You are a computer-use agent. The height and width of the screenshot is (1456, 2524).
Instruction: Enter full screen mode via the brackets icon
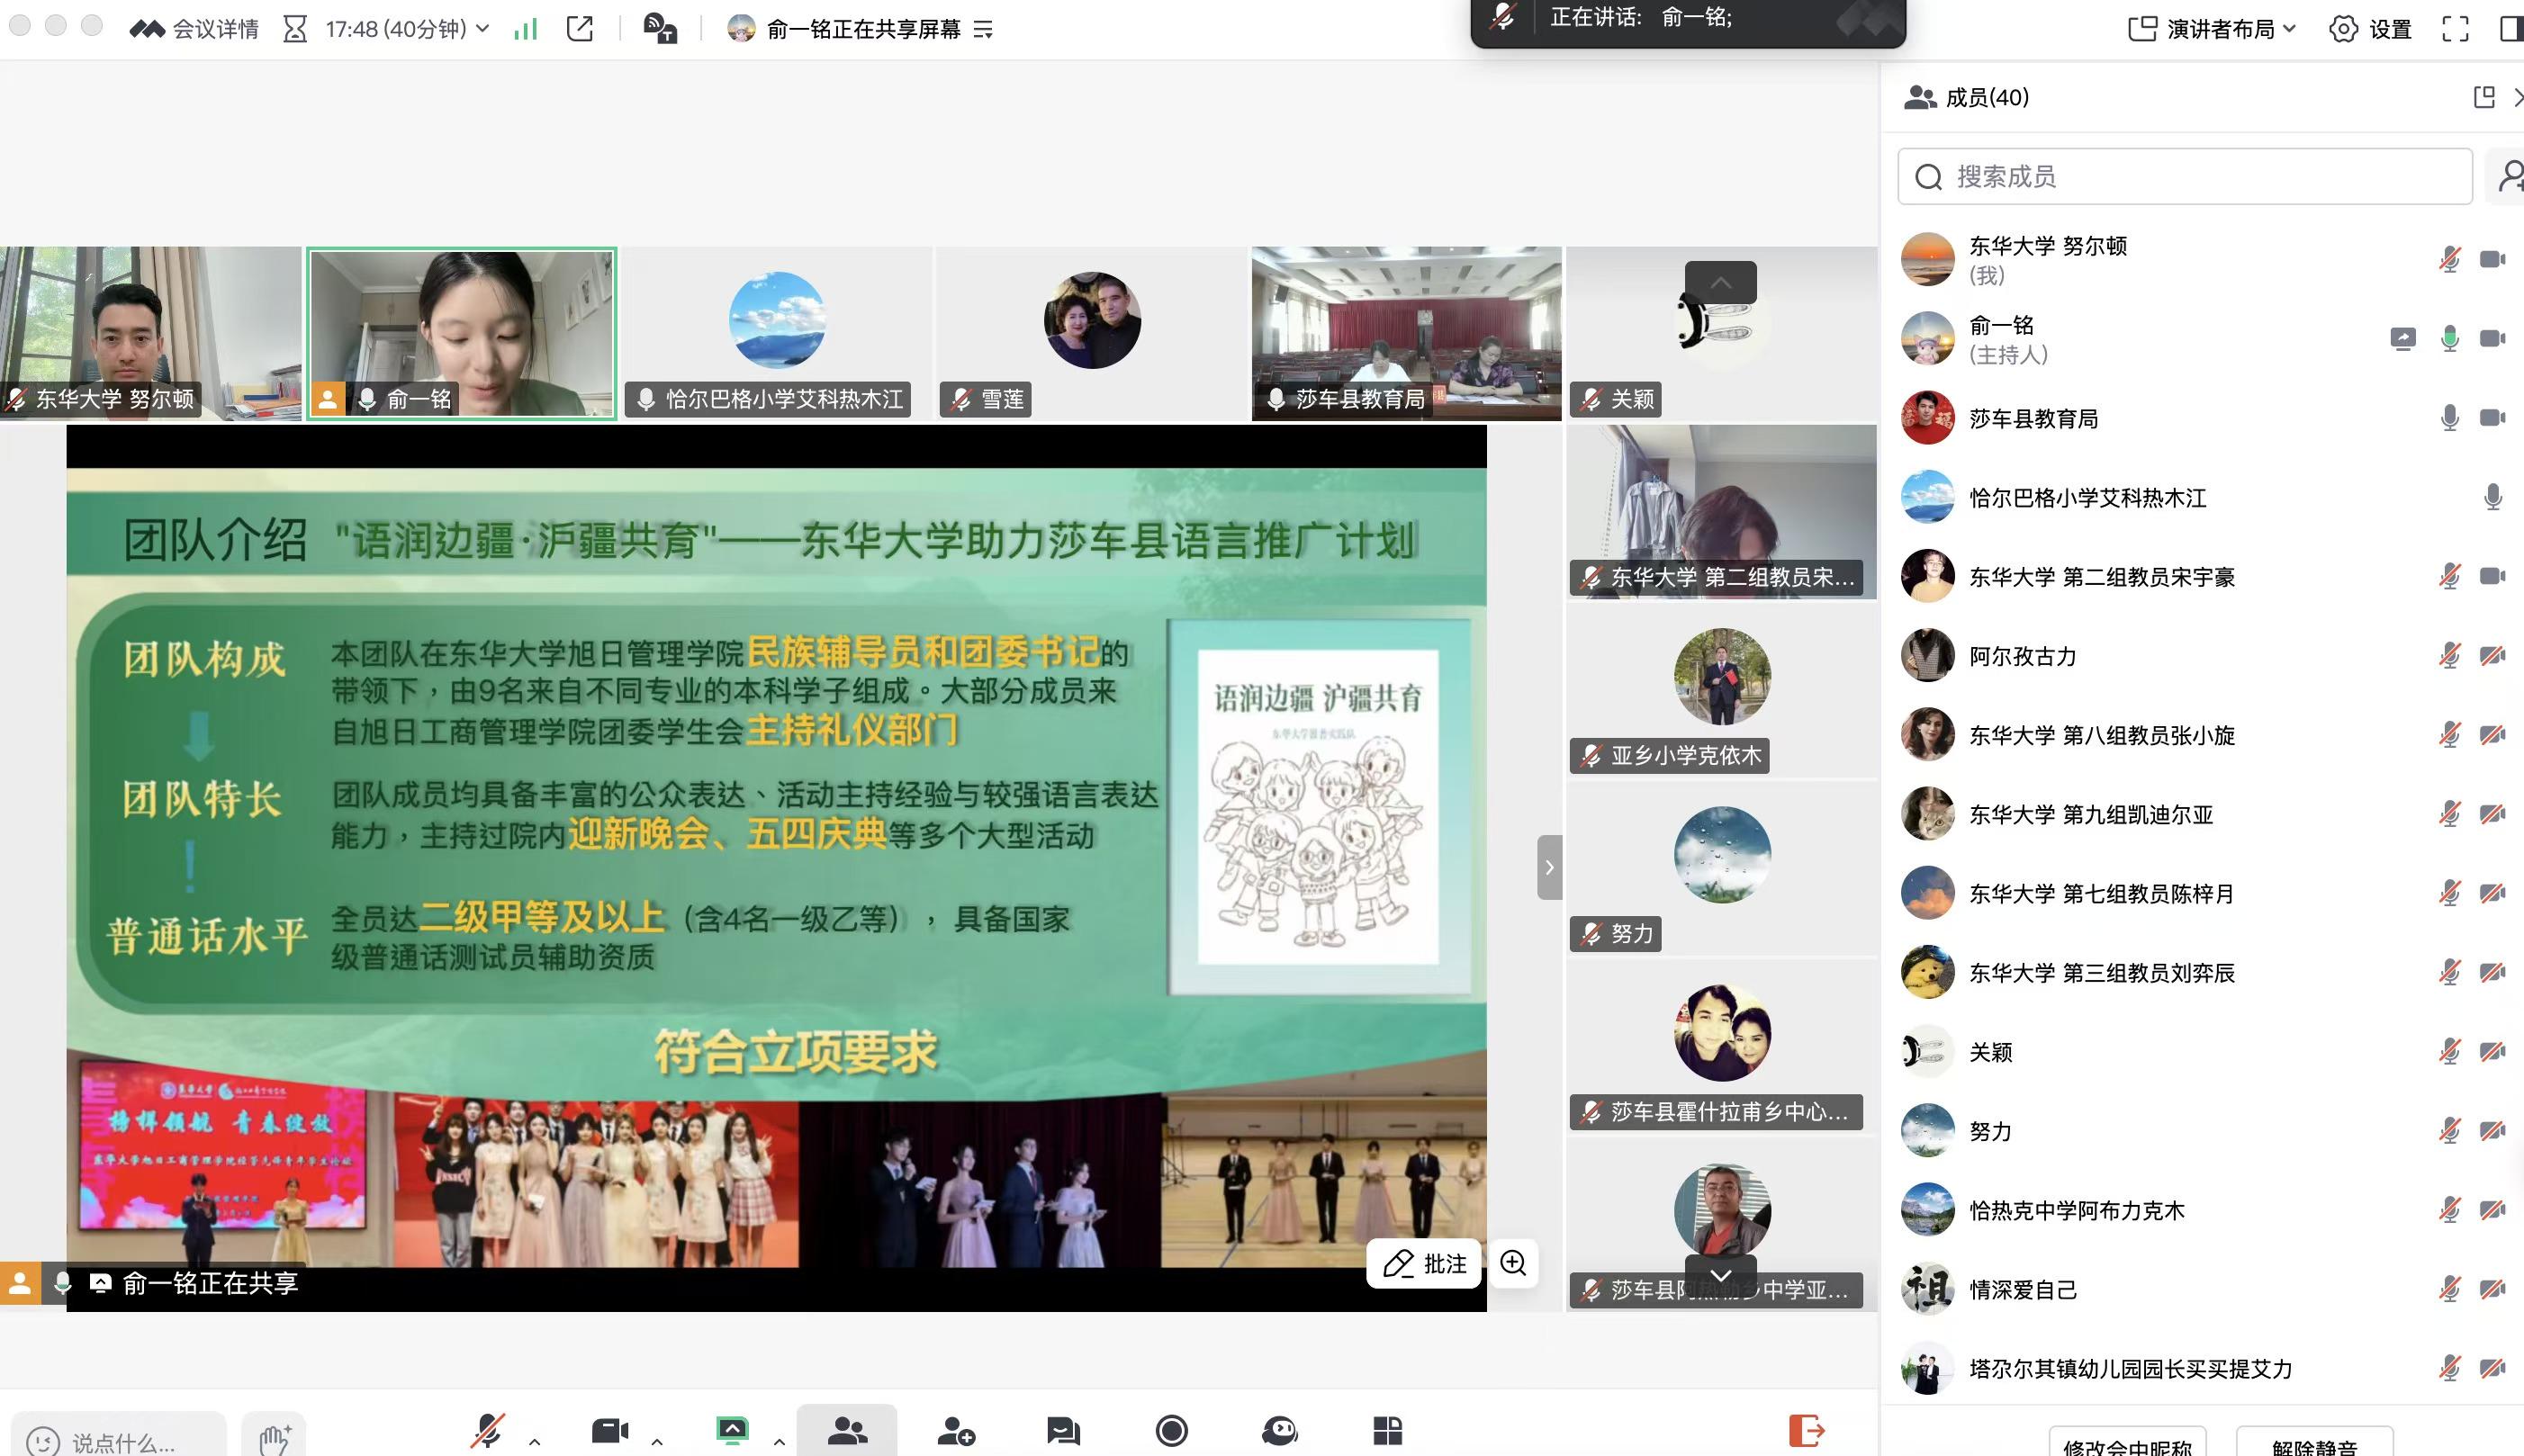2455,29
